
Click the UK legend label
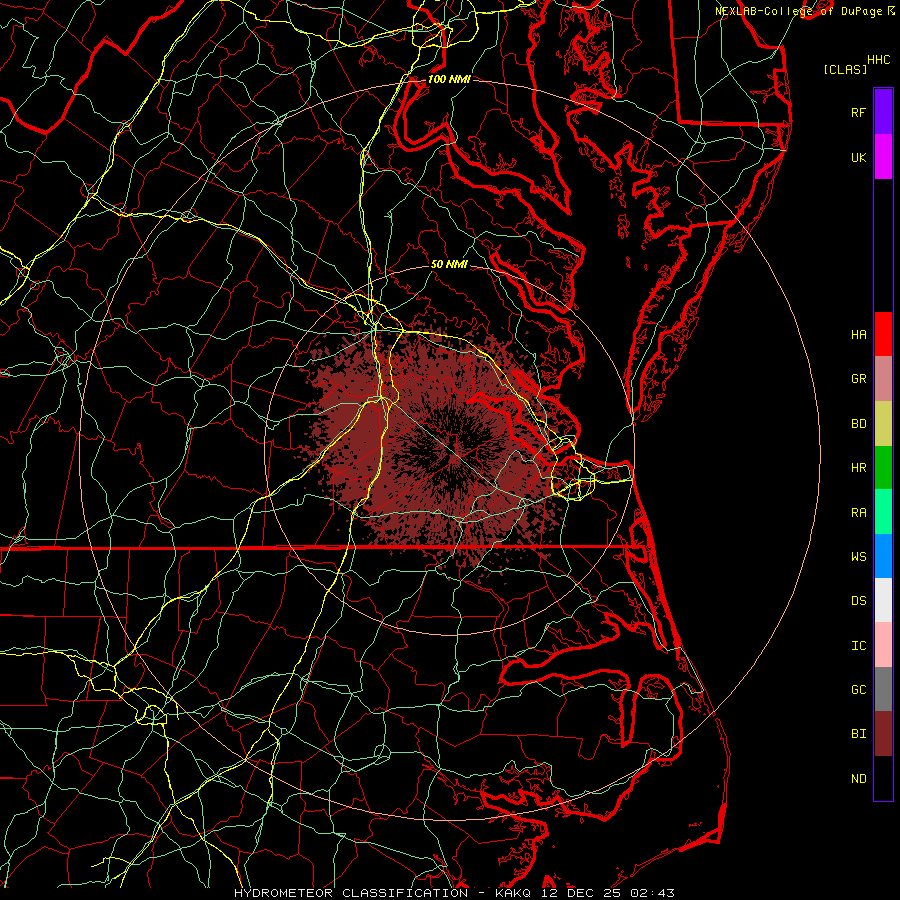tap(858, 158)
